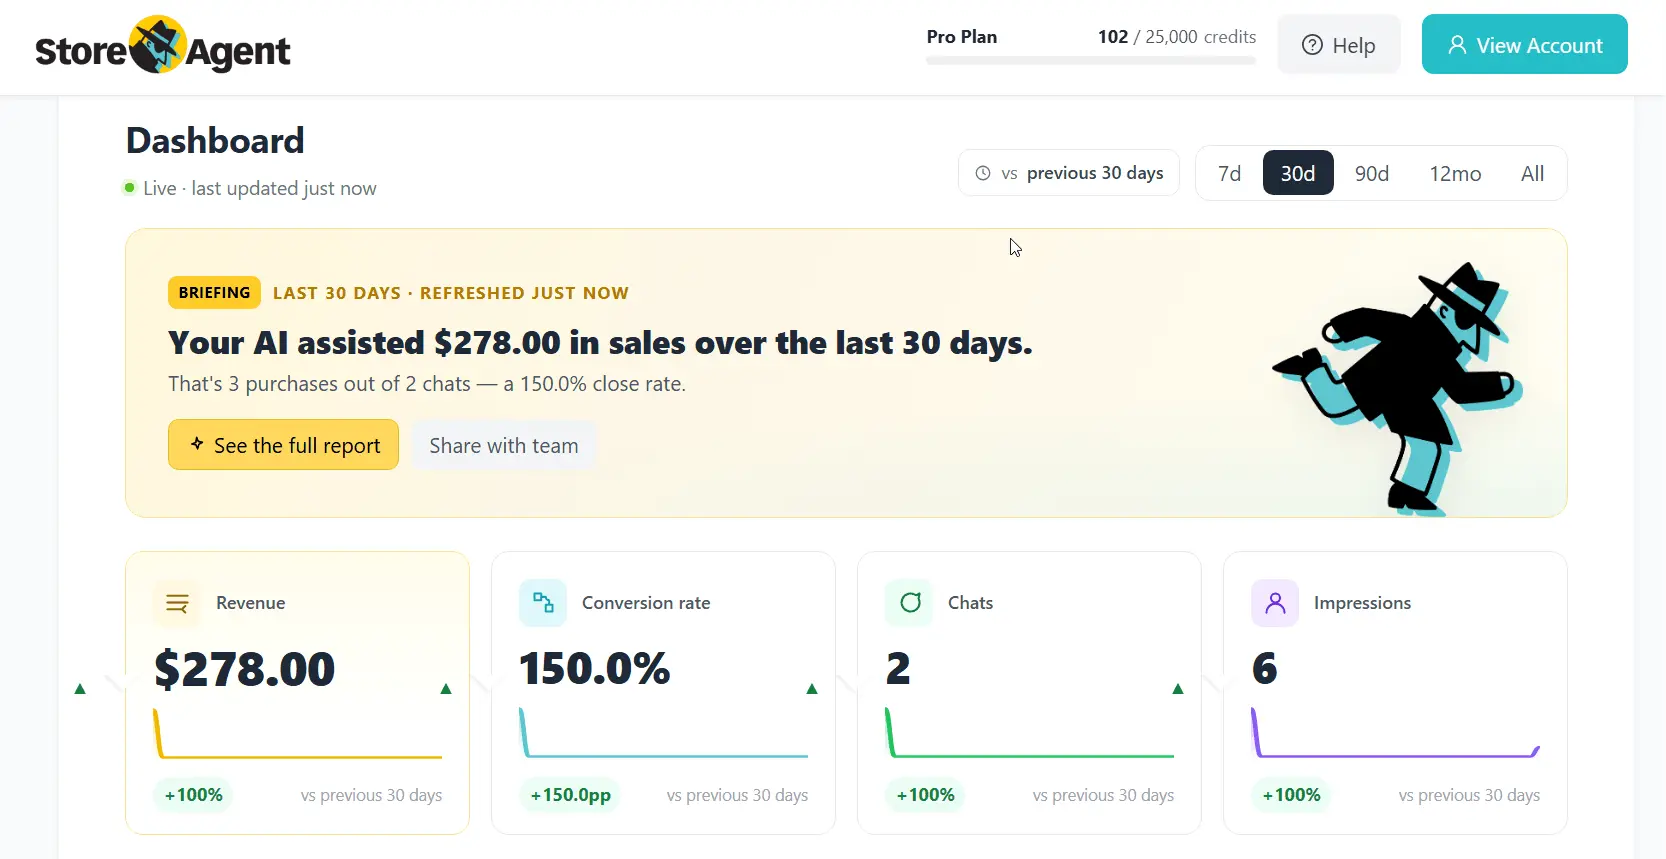Select the 12mo time range

click(x=1455, y=173)
